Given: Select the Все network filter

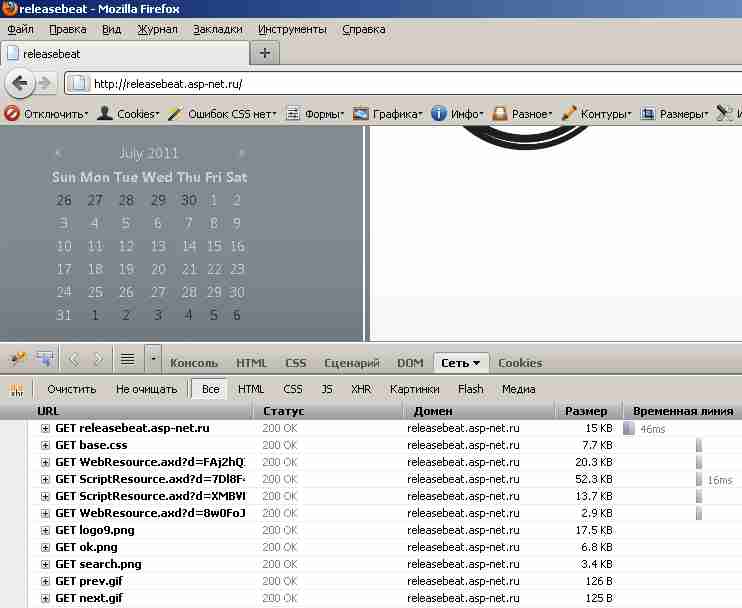Looking at the screenshot, I should (x=210, y=389).
